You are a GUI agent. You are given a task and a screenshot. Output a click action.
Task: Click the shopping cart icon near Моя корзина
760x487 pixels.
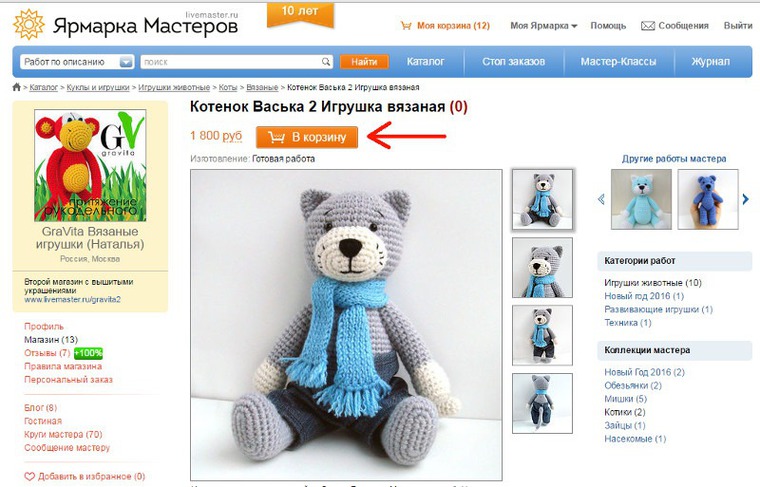[406, 26]
